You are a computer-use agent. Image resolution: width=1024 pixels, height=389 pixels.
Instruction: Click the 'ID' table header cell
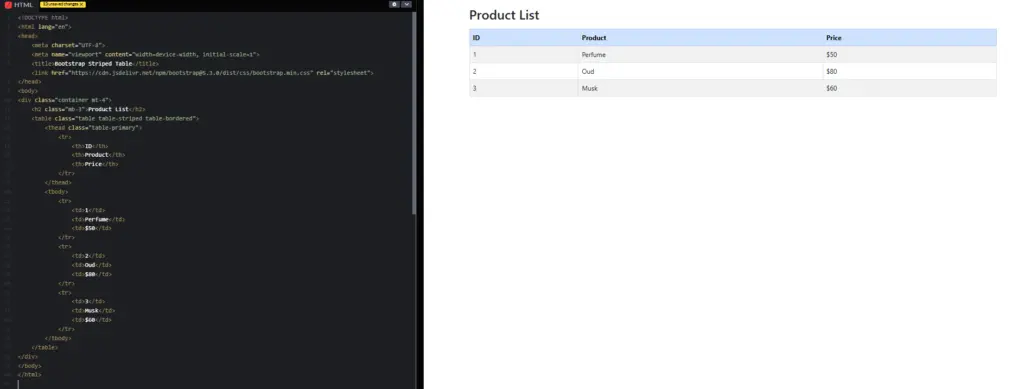coord(524,38)
